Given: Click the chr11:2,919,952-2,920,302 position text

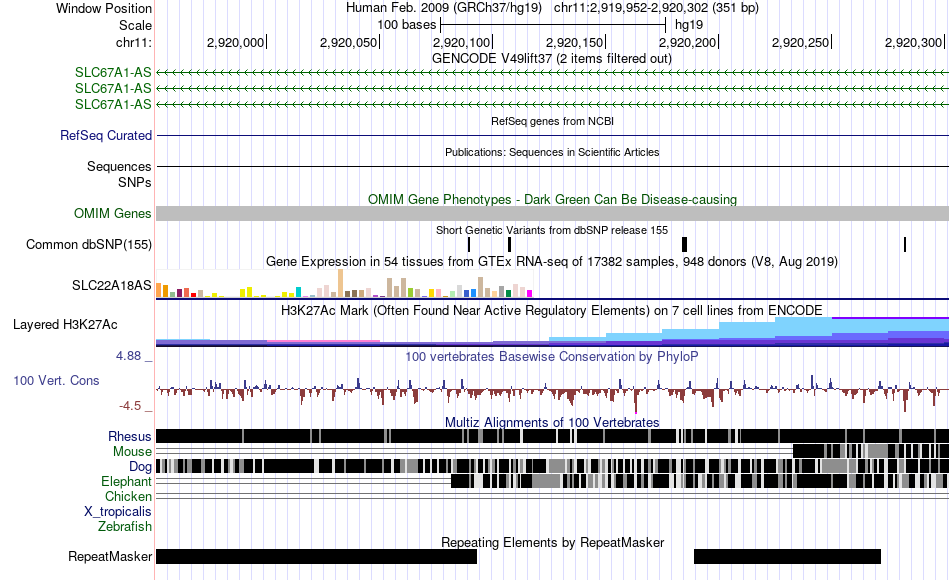Looking at the screenshot, I should point(656,8).
